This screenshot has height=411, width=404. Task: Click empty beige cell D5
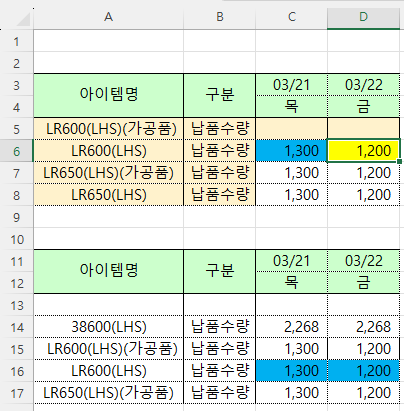coord(364,129)
